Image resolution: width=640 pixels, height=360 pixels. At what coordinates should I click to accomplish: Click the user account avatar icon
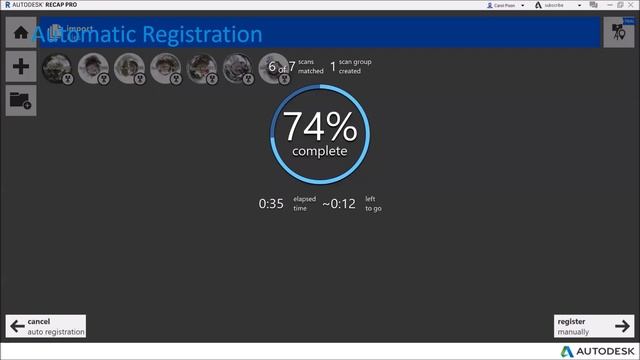(x=490, y=5)
